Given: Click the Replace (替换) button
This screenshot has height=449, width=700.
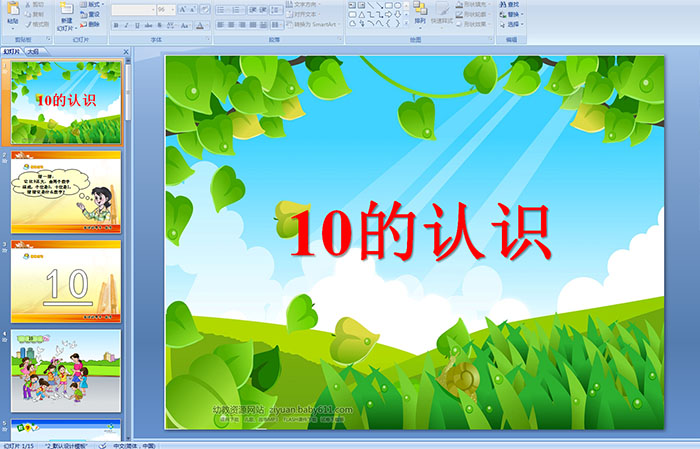Looking at the screenshot, I should click(513, 15).
